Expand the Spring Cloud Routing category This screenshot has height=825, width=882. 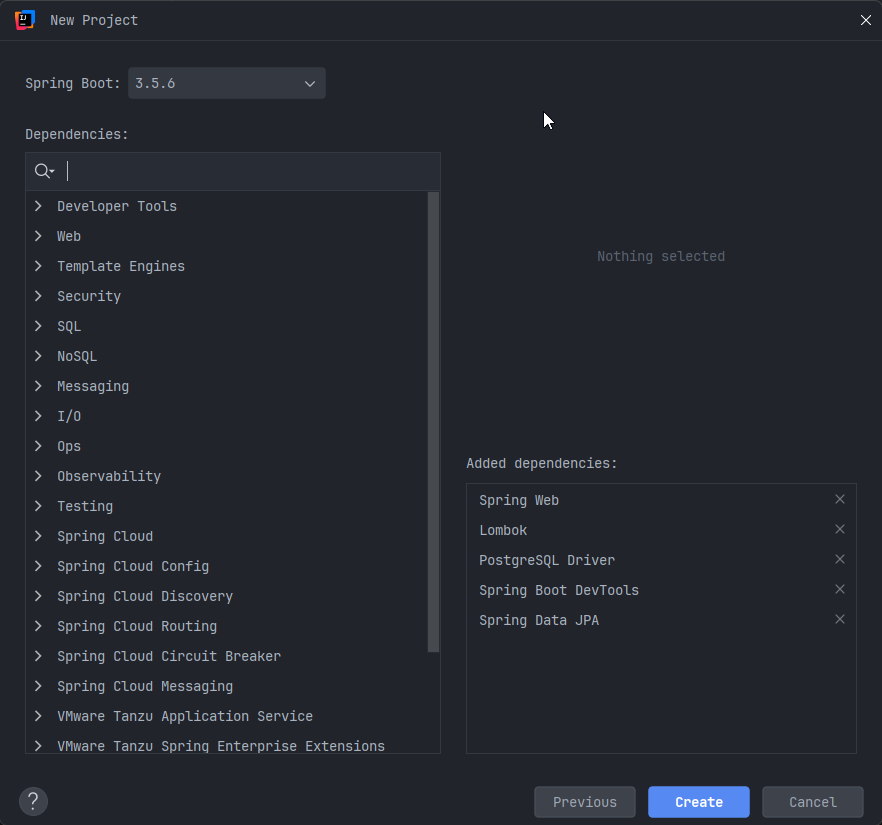(38, 626)
